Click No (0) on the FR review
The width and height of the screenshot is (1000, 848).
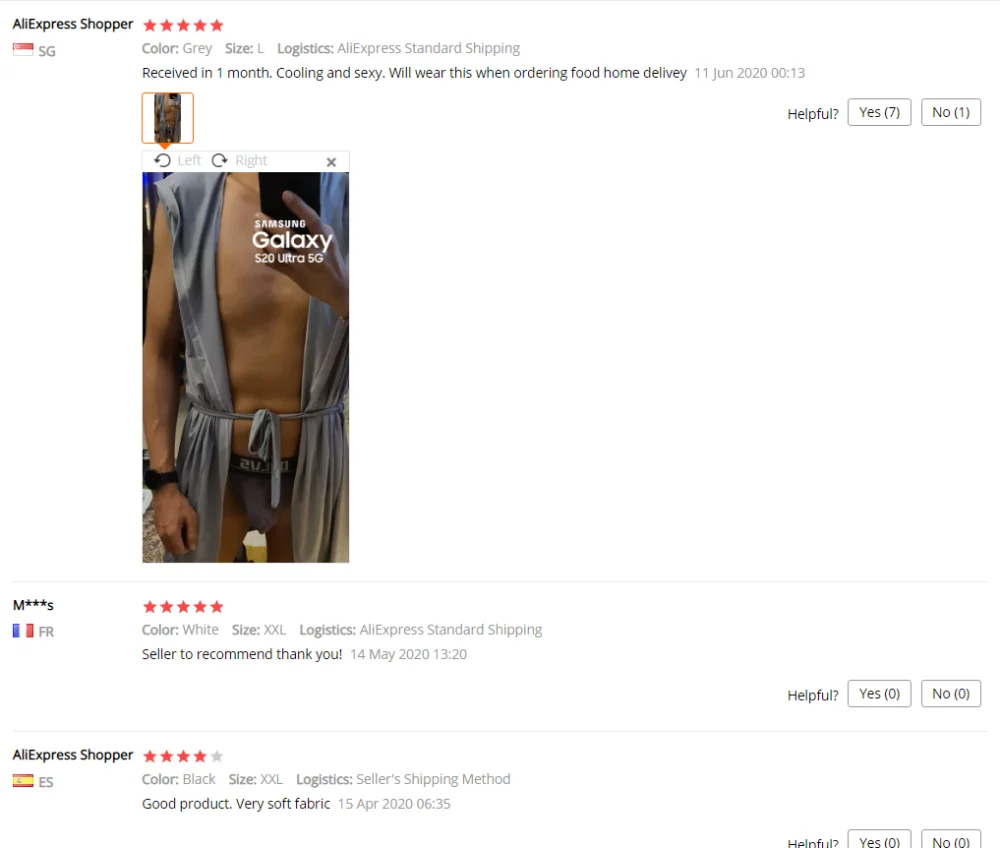point(950,694)
